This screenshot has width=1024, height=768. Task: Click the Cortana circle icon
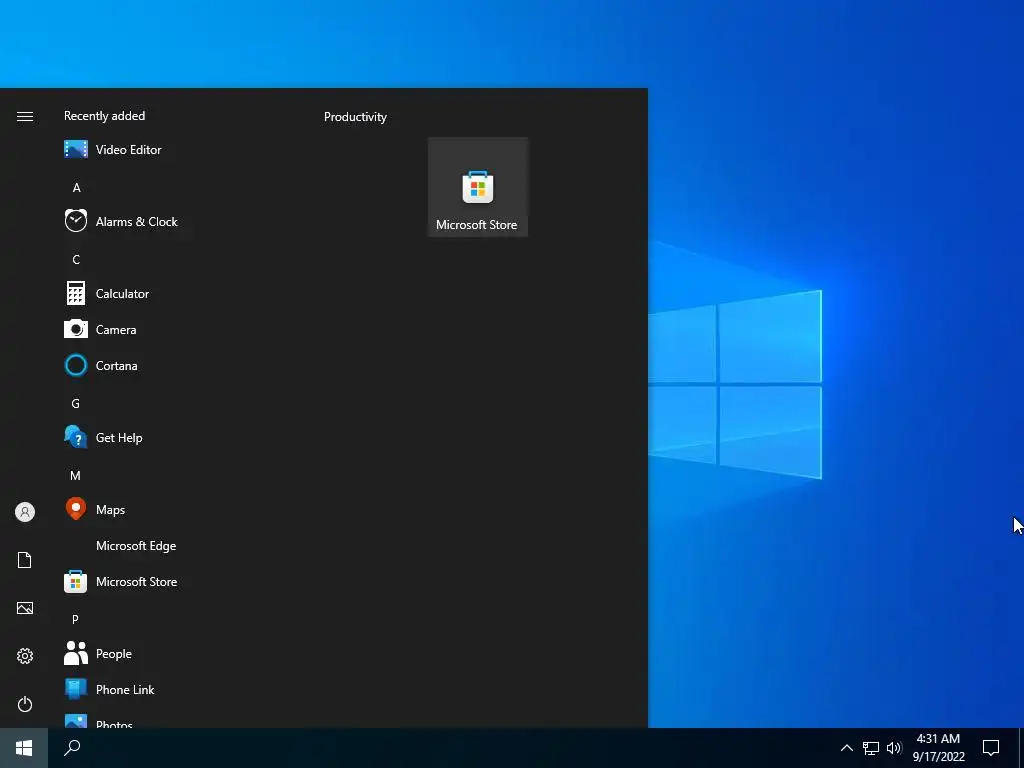(x=76, y=365)
